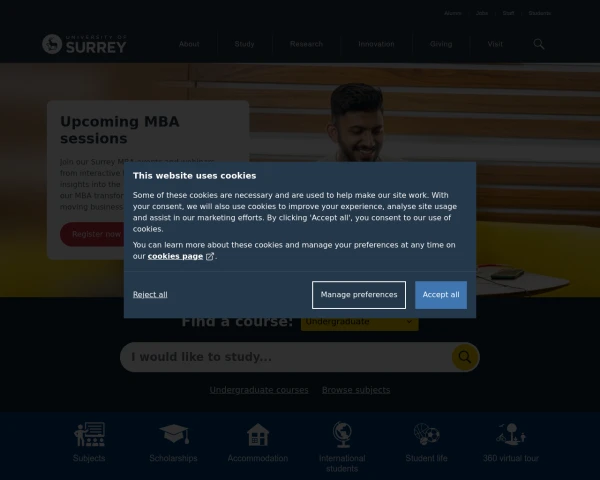Click the external link icon beside cookies page
The width and height of the screenshot is (600, 480).
click(210, 256)
